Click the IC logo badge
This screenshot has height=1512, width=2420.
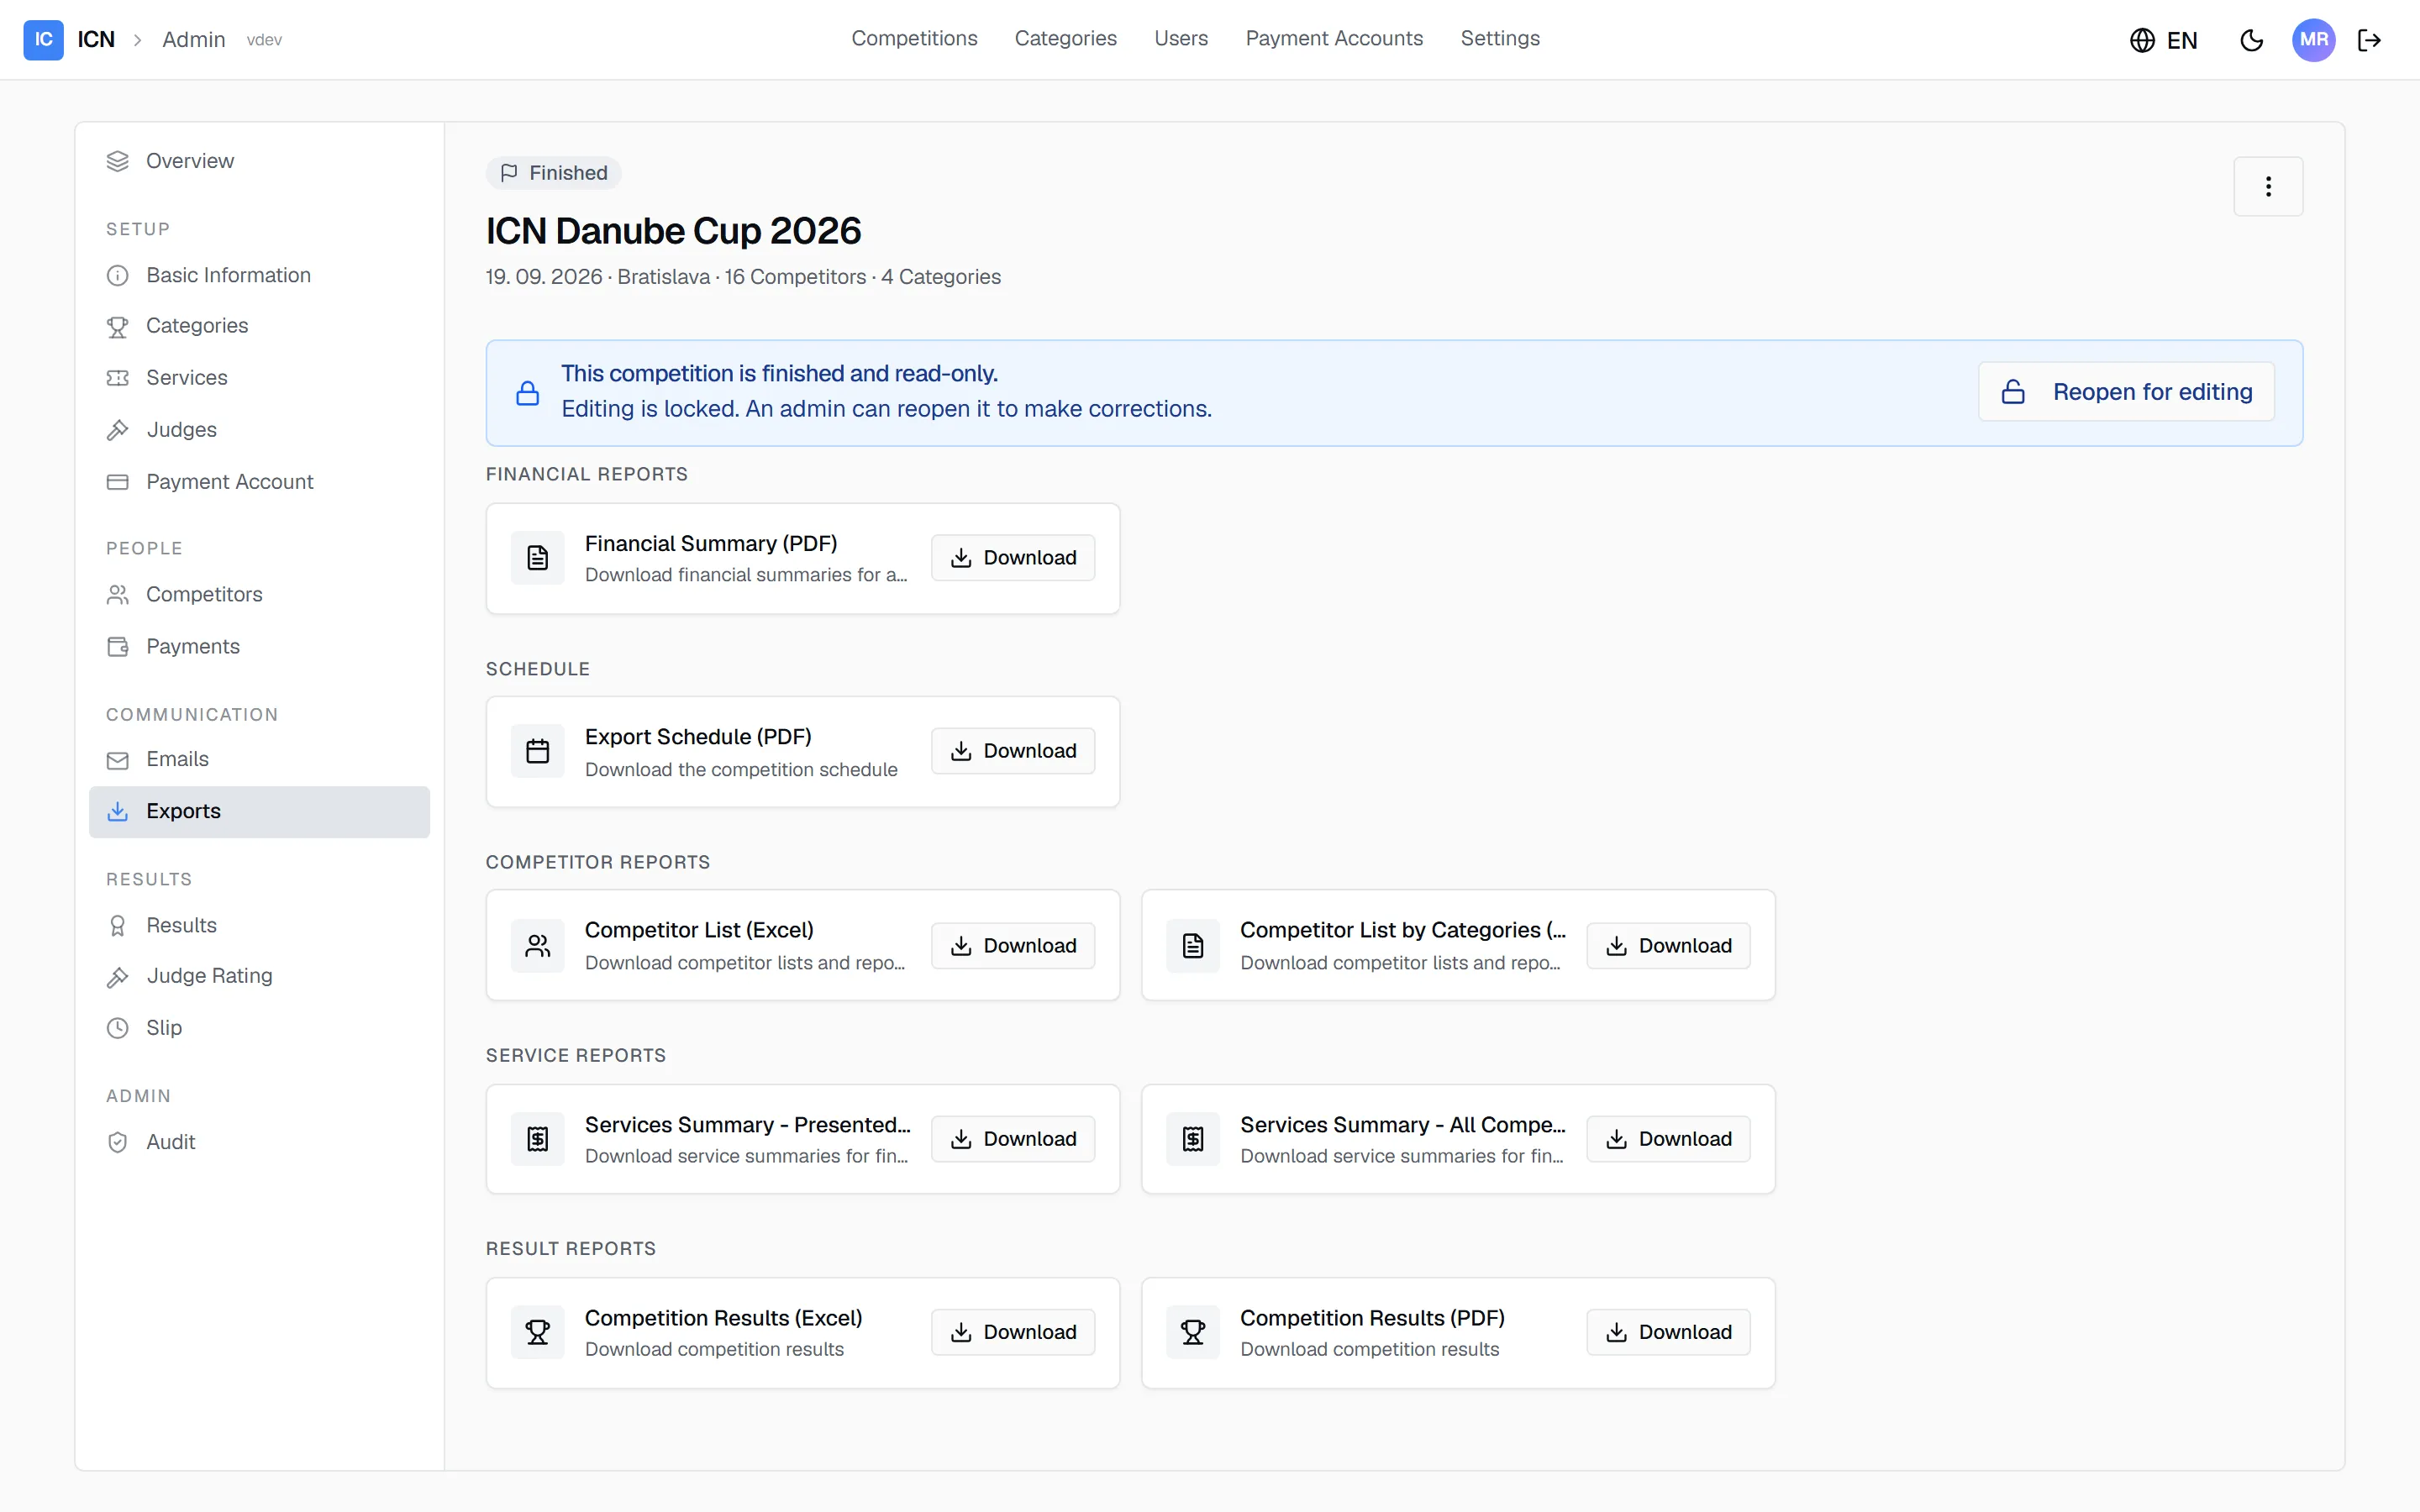point(43,40)
